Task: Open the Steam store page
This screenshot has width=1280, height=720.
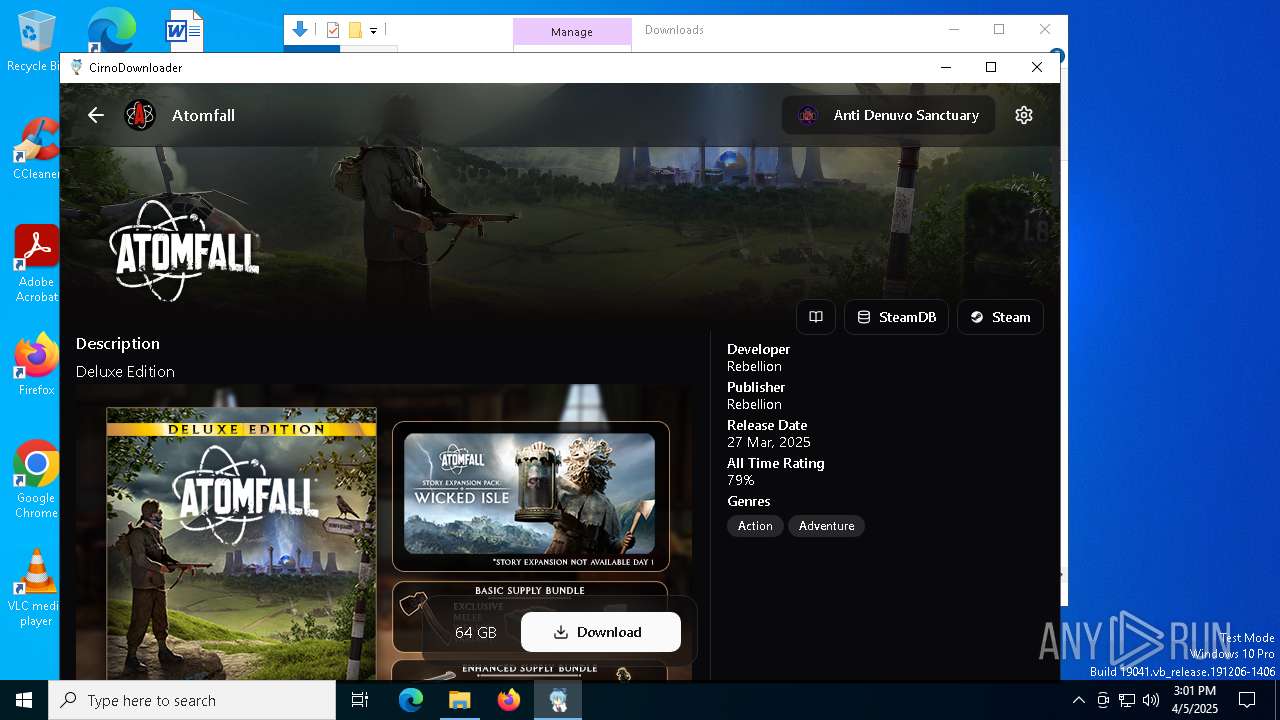Action: point(1000,317)
